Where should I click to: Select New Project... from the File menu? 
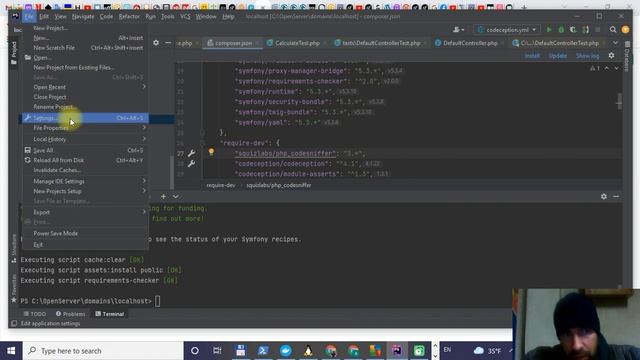(85, 28)
